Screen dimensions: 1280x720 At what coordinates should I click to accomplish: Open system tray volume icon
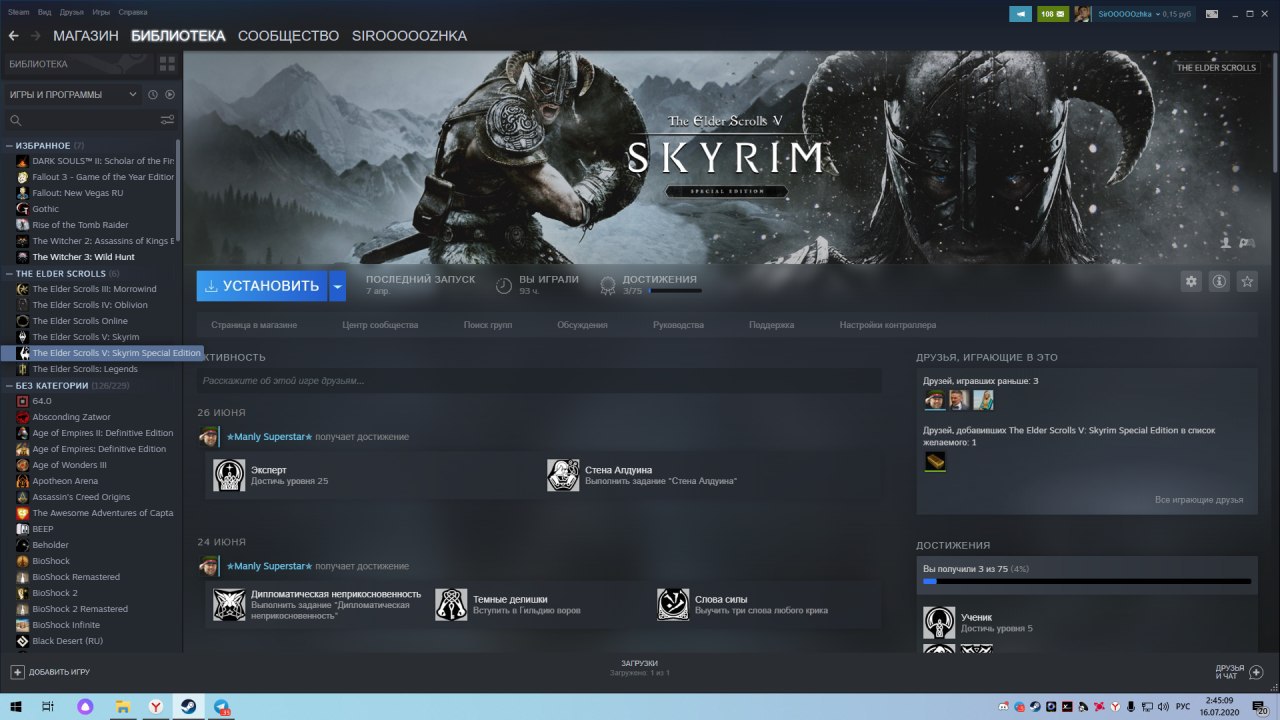pos(1163,706)
